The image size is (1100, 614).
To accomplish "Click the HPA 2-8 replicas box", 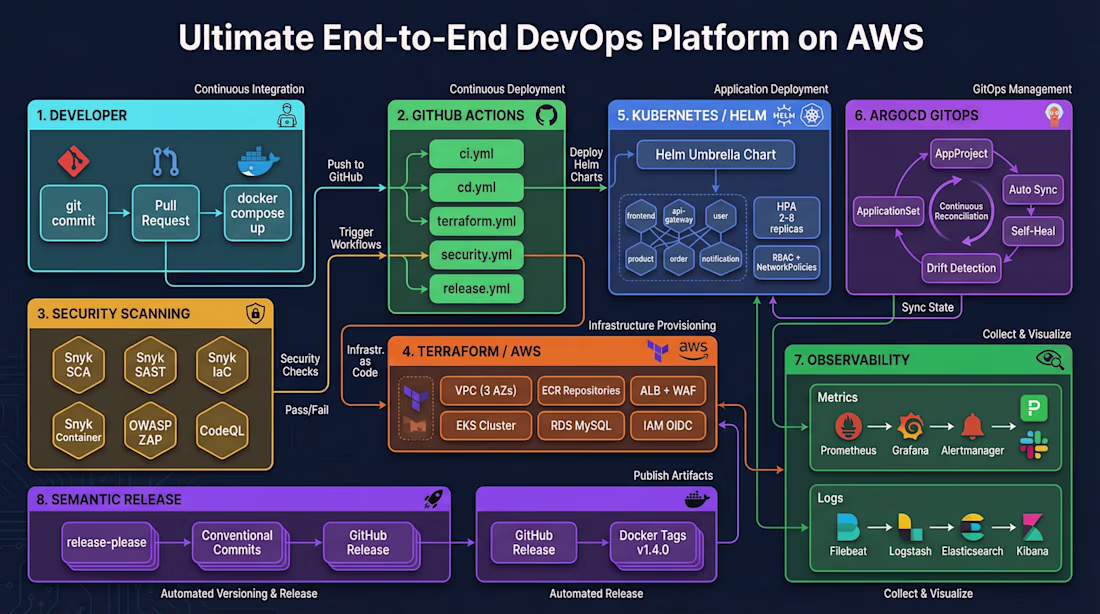I will (786, 218).
